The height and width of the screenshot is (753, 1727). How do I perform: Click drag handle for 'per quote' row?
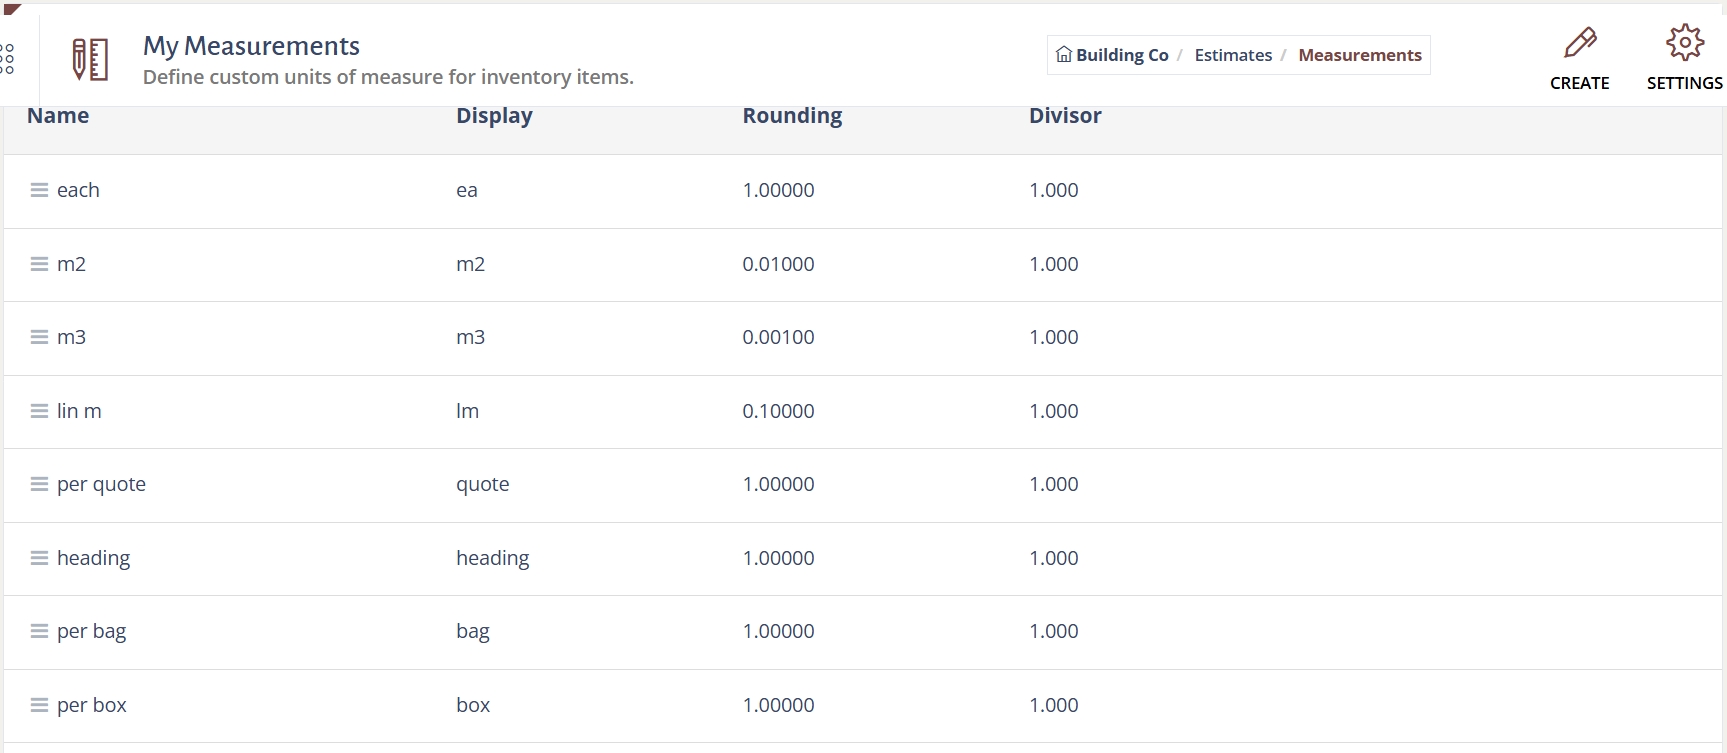[39, 484]
